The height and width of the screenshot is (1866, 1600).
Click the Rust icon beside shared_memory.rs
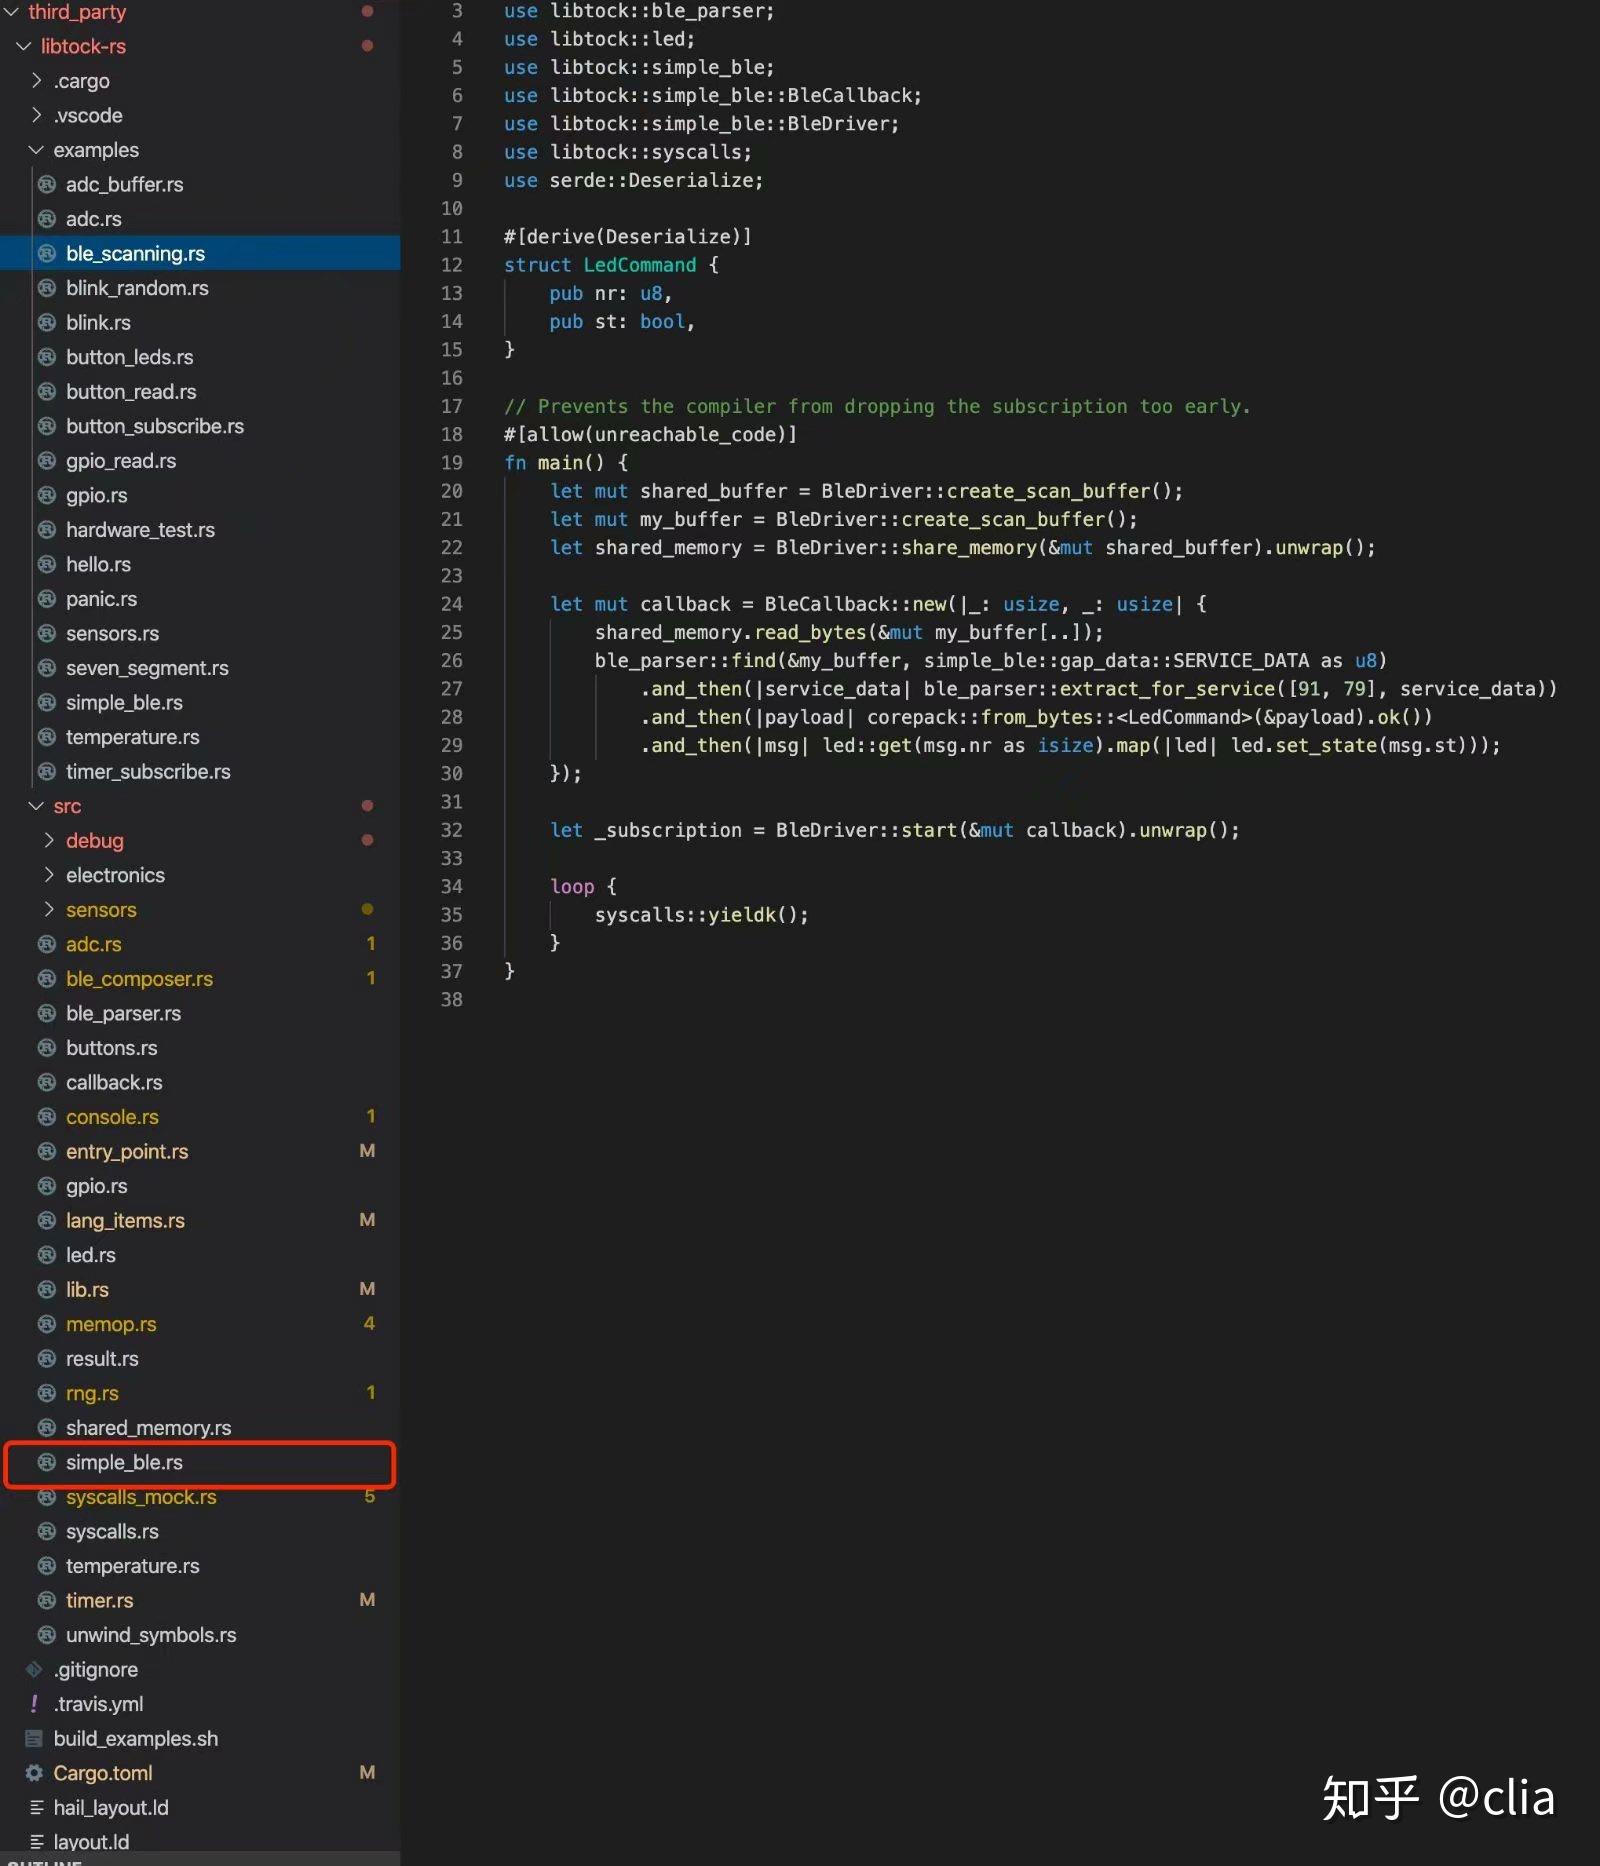pos(47,1427)
